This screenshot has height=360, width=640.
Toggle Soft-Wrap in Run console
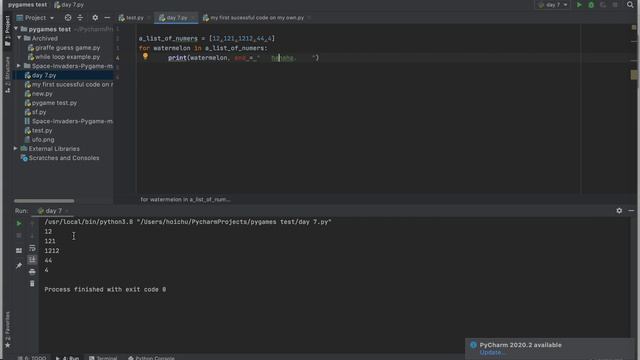(32, 248)
